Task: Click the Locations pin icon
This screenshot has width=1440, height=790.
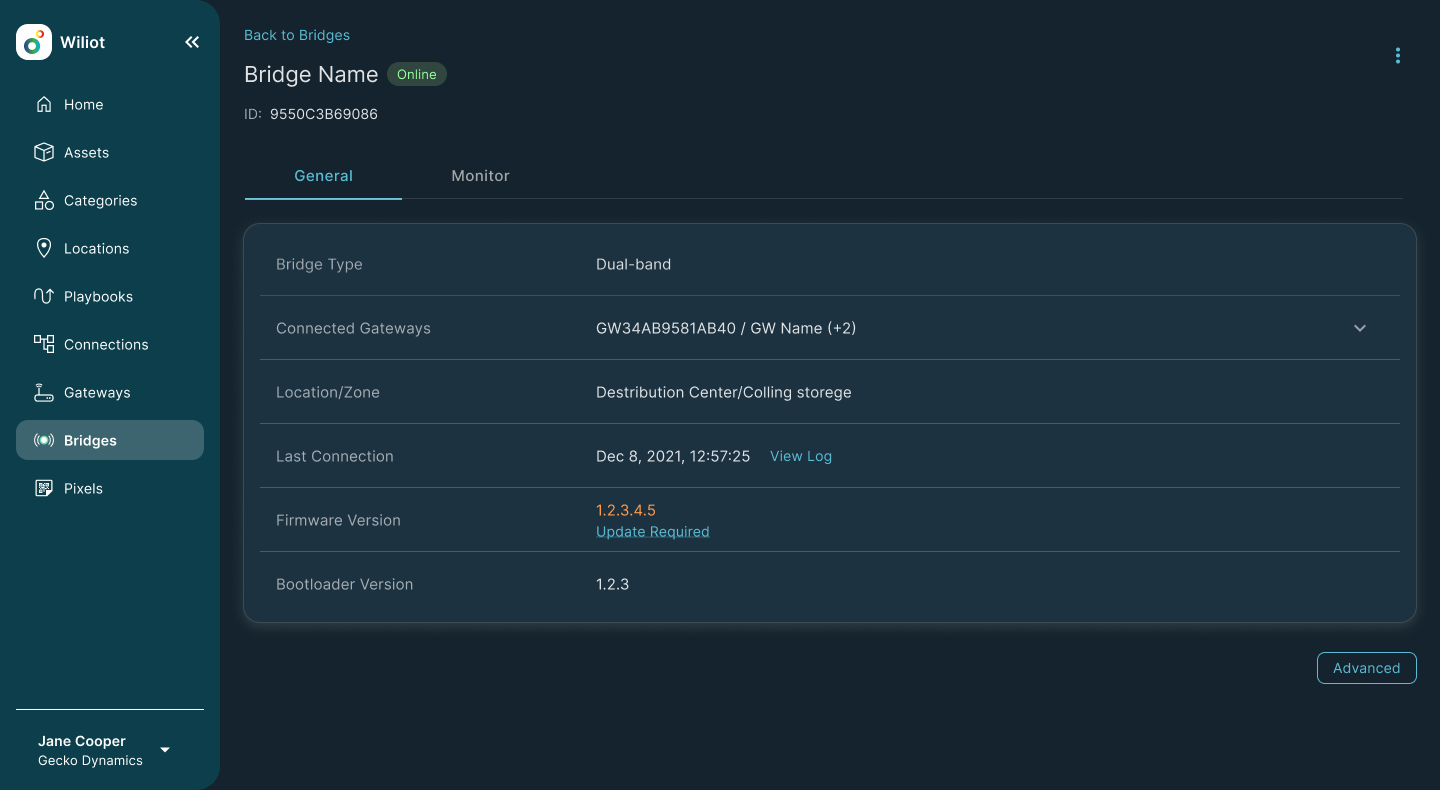Action: (x=44, y=248)
